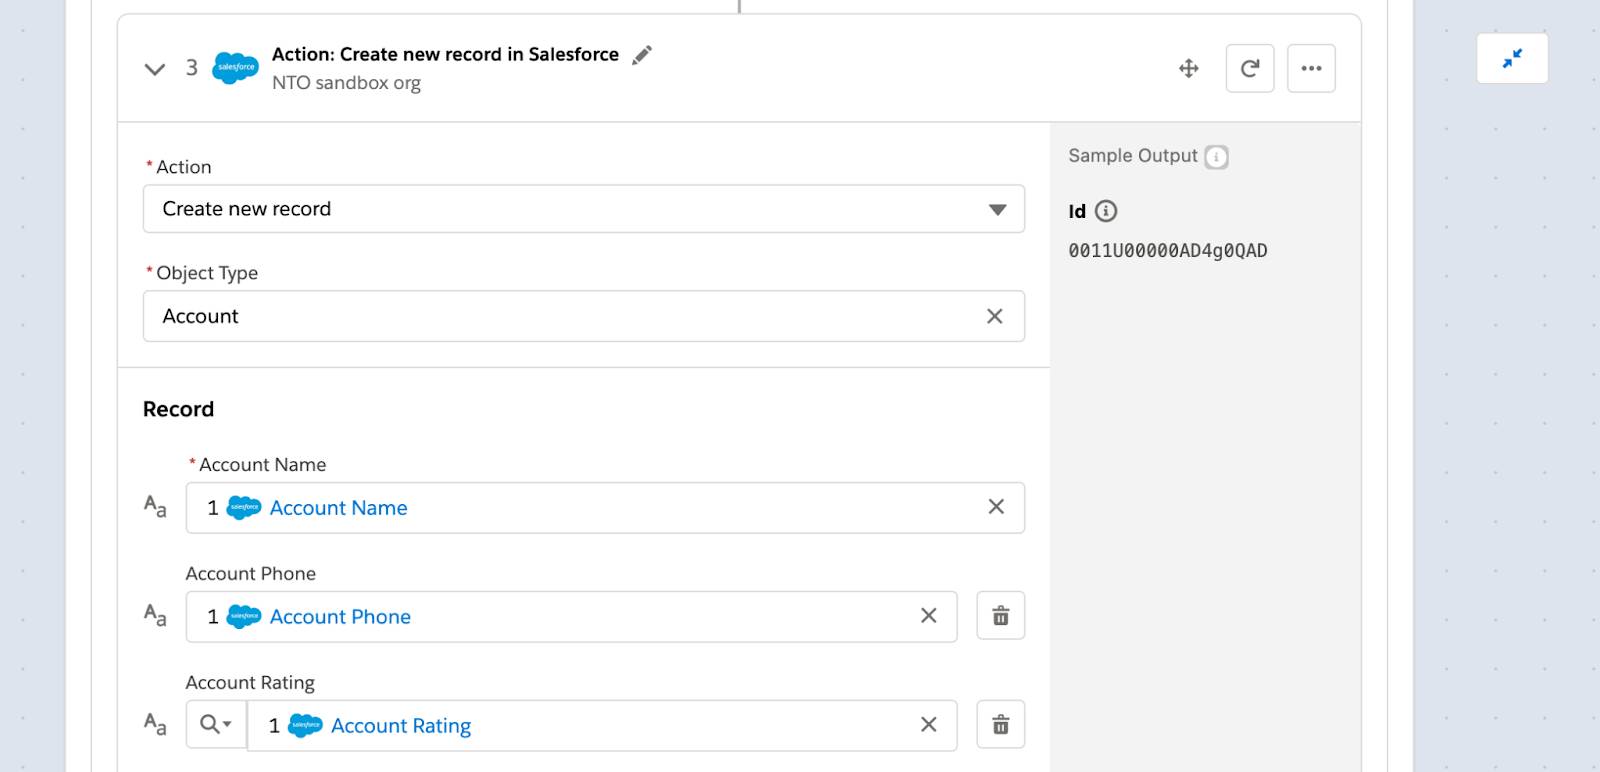The image size is (1600, 772).
Task: Click the Salesforce icon in Account Name pill
Action: pyautogui.click(x=244, y=508)
